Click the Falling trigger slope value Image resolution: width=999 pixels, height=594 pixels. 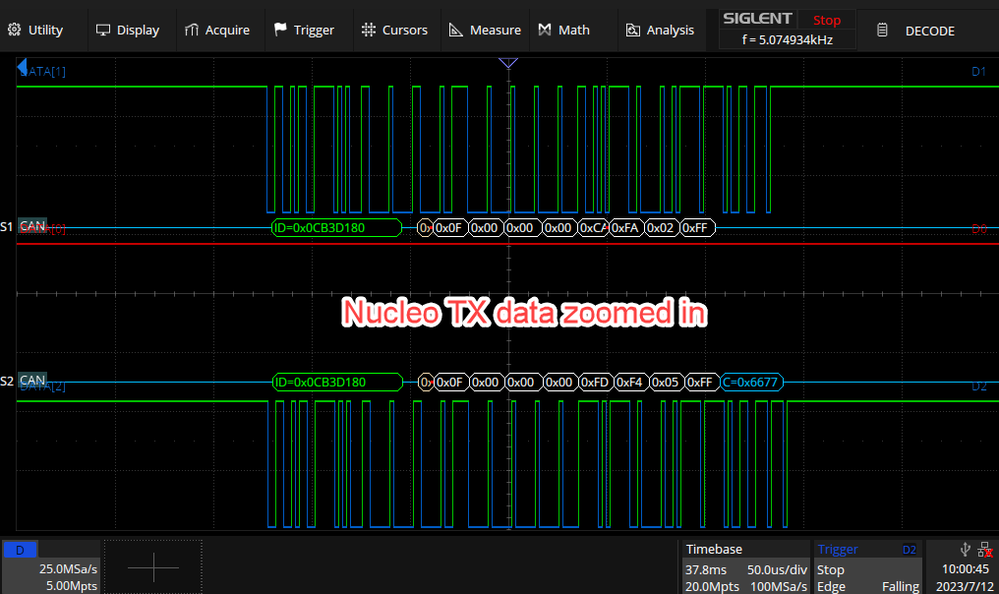[x=900, y=586]
